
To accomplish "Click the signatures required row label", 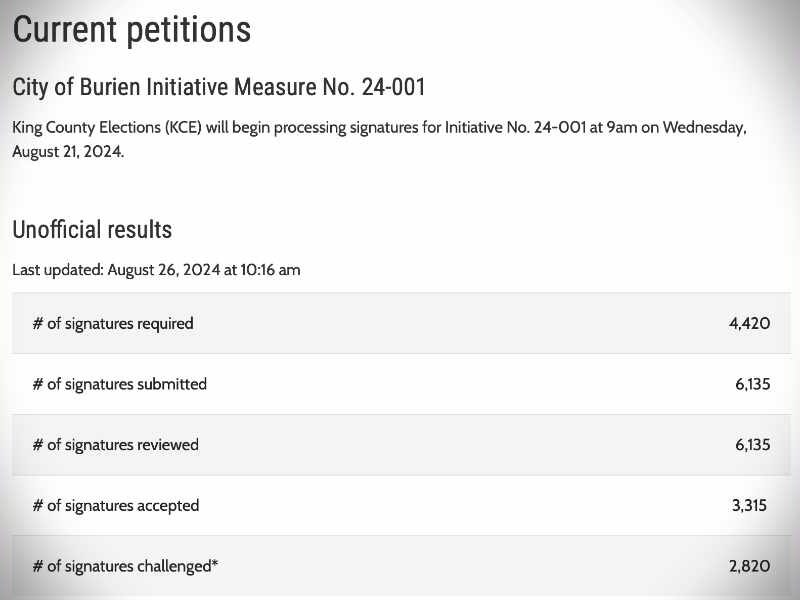I will tap(113, 323).
